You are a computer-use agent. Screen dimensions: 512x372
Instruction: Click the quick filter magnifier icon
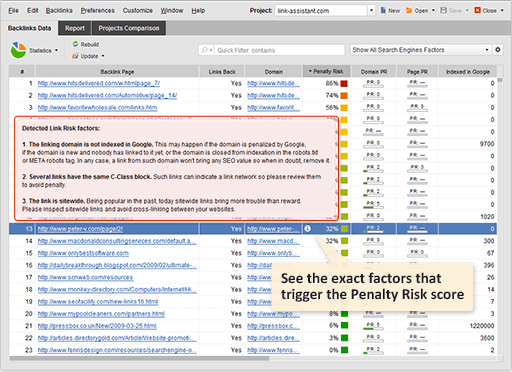204,50
